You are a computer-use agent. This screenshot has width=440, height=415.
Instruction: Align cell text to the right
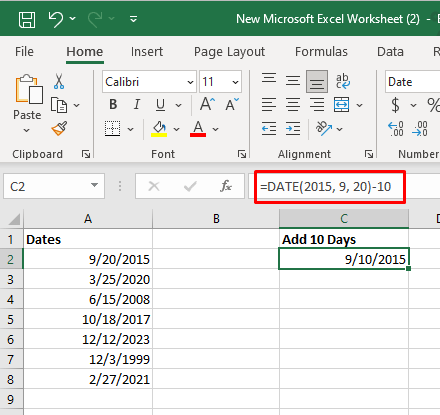pyautogui.click(x=317, y=105)
